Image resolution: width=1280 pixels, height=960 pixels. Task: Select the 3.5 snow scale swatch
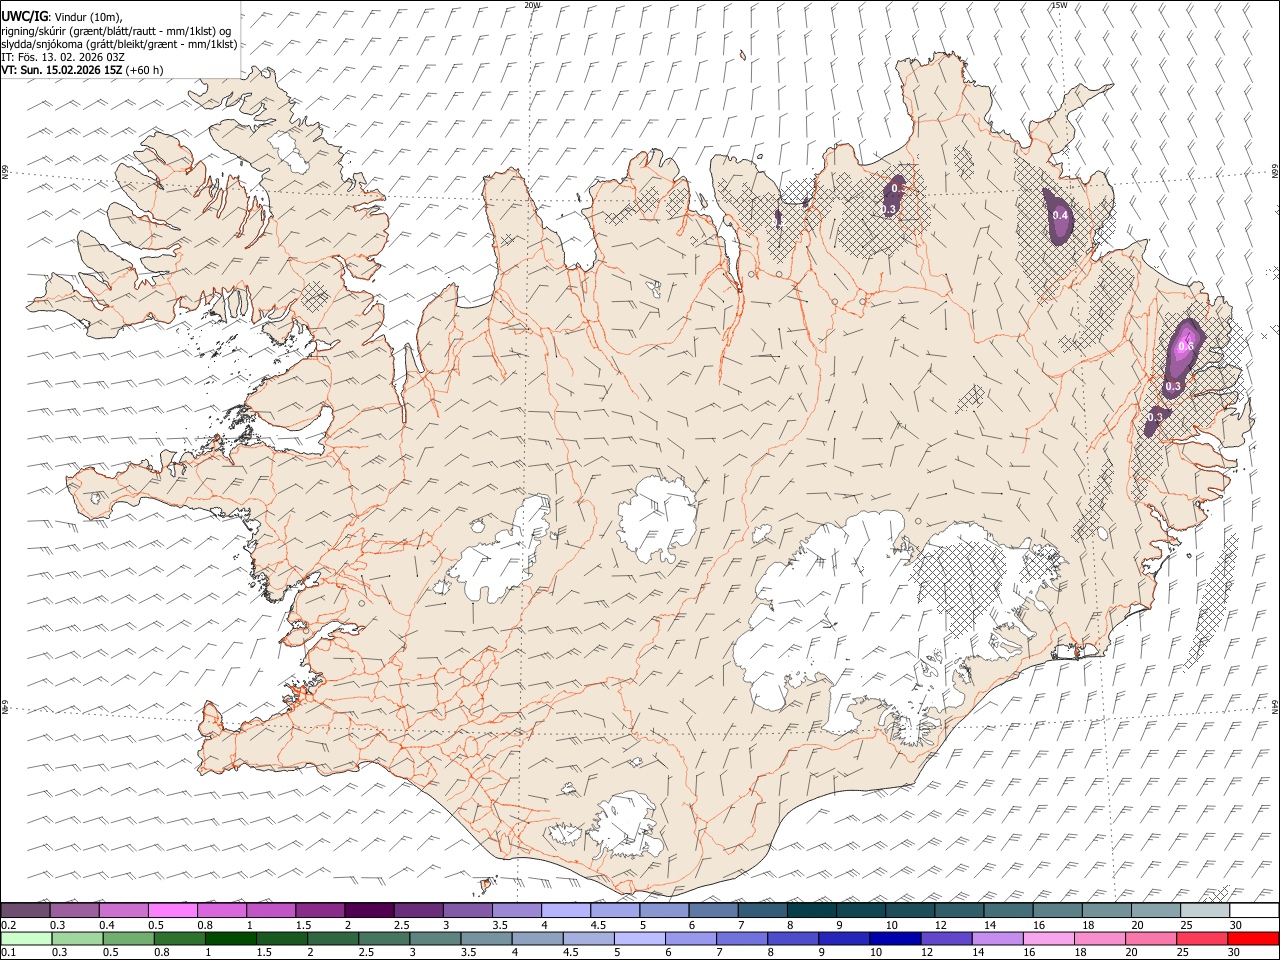(516, 910)
